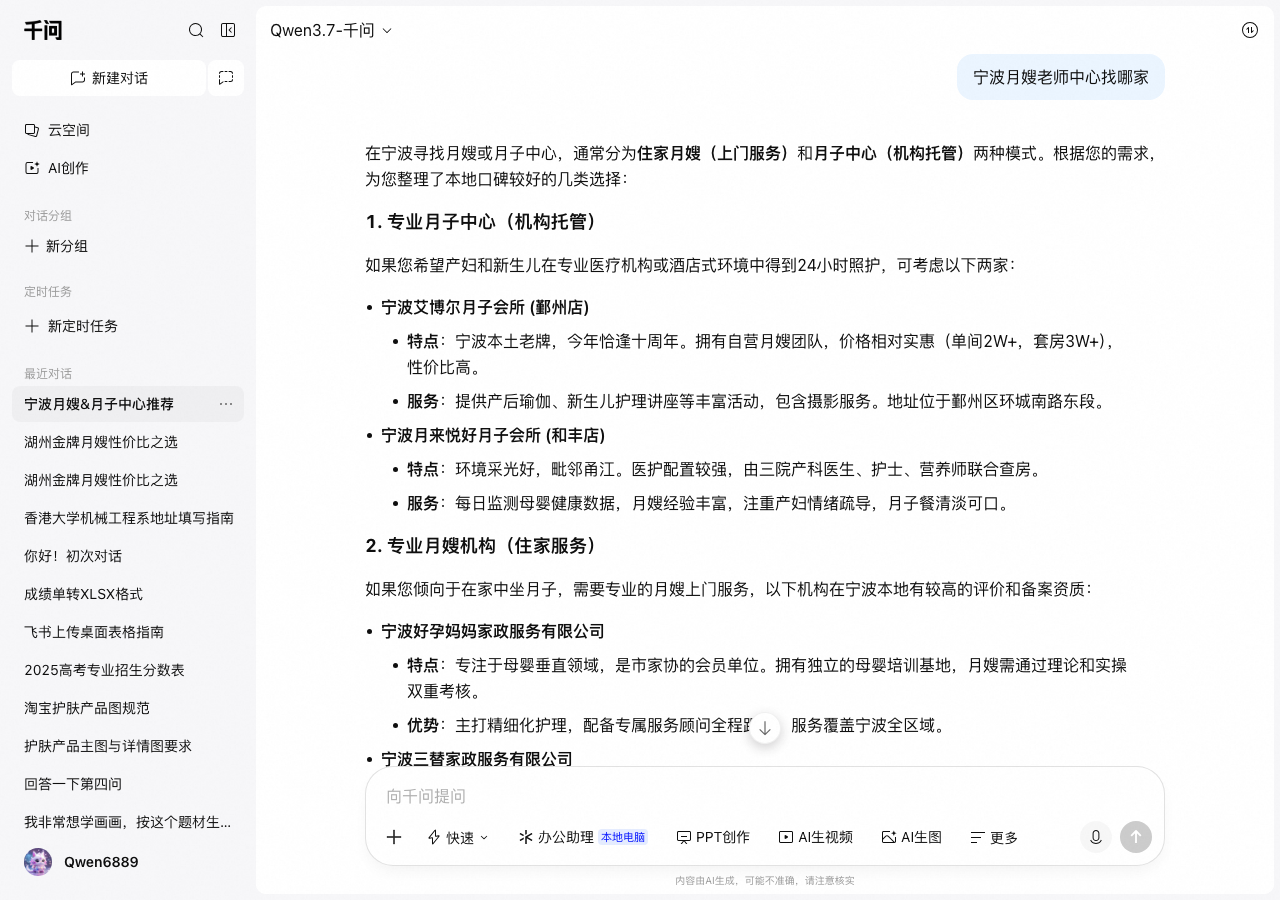Activate the microphone voice input
1280x900 pixels.
1096,837
